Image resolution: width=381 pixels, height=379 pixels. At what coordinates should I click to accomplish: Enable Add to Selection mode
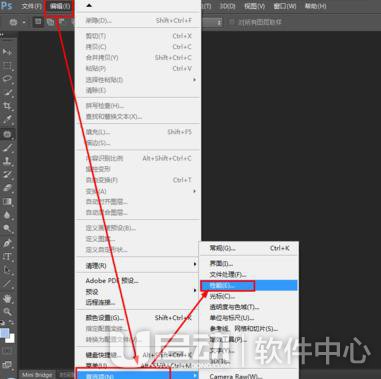point(50,22)
